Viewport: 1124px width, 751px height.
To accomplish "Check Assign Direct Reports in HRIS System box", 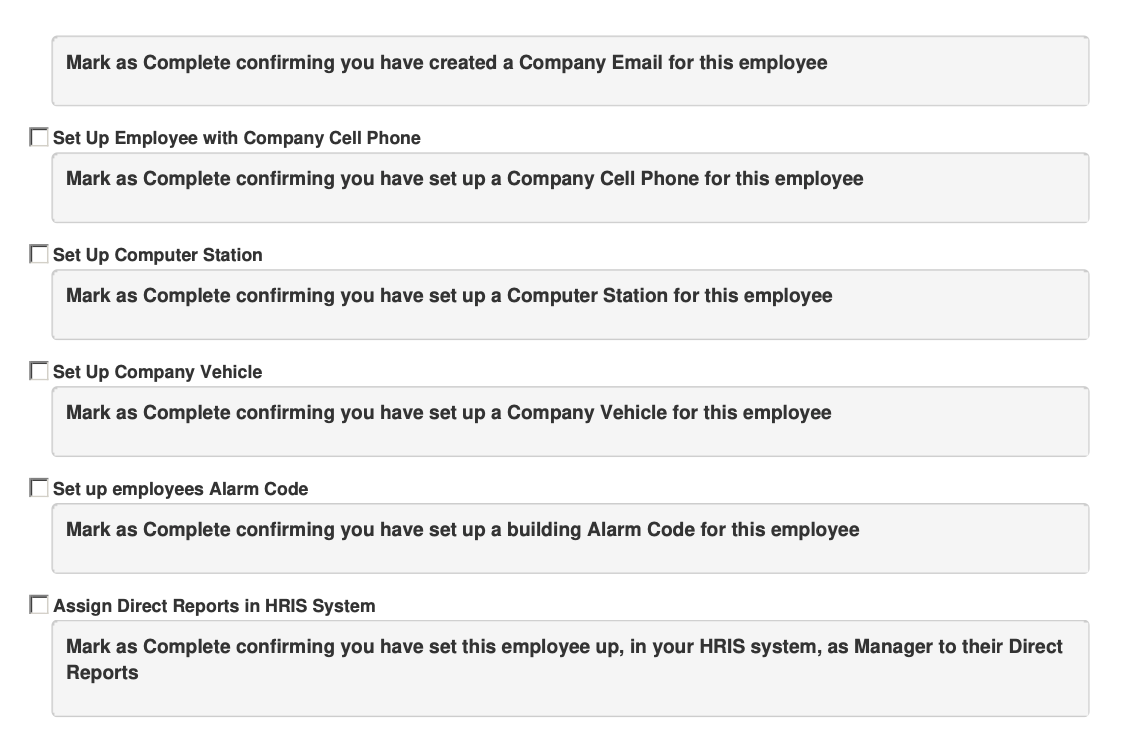I will (39, 605).
